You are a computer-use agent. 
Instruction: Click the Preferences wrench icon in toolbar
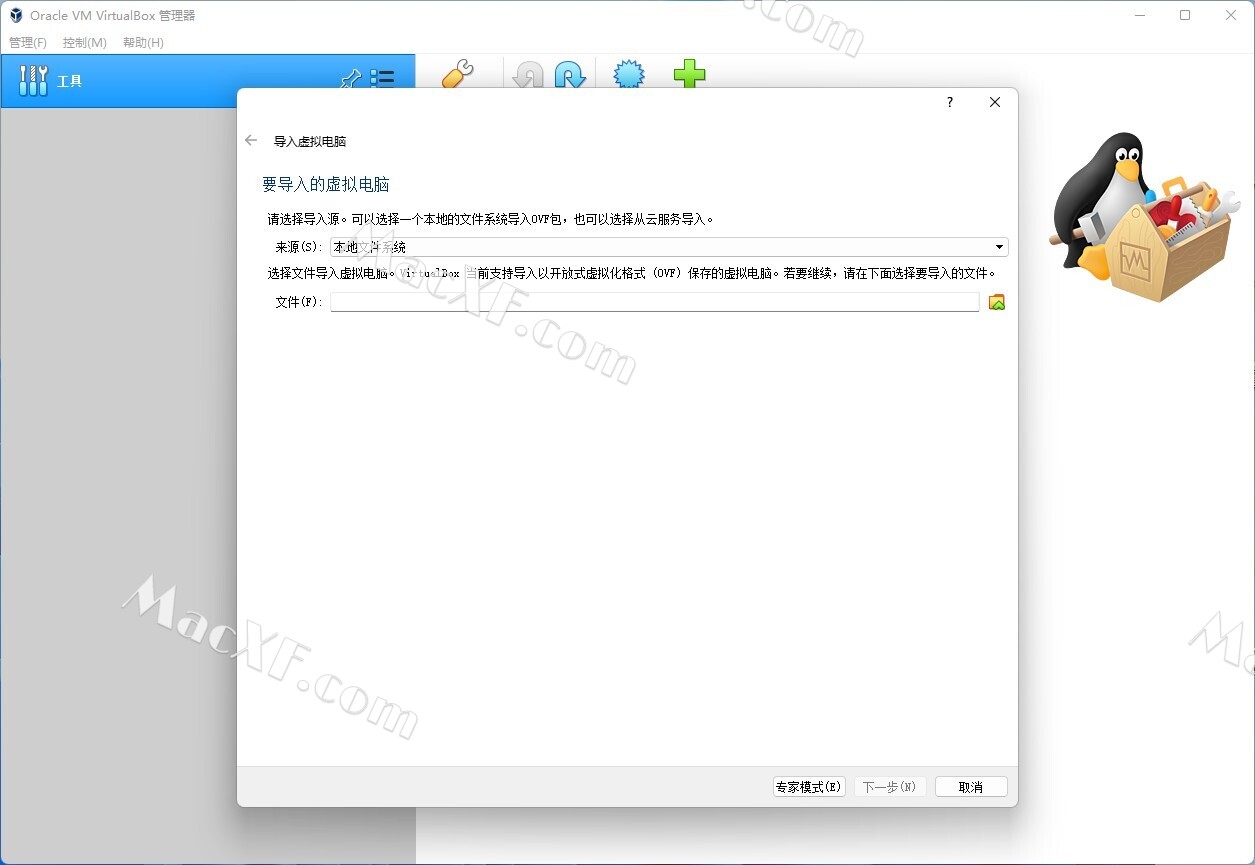tap(457, 74)
